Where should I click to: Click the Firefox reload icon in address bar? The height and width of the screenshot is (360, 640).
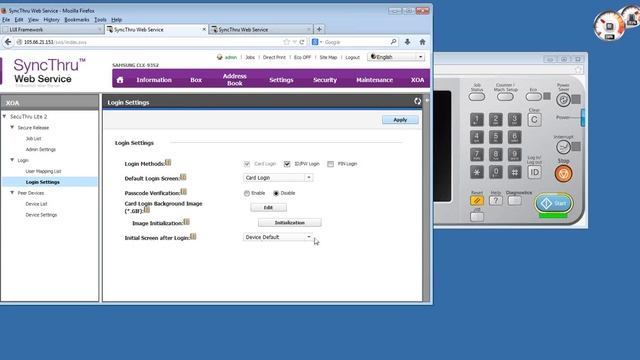click(x=302, y=42)
